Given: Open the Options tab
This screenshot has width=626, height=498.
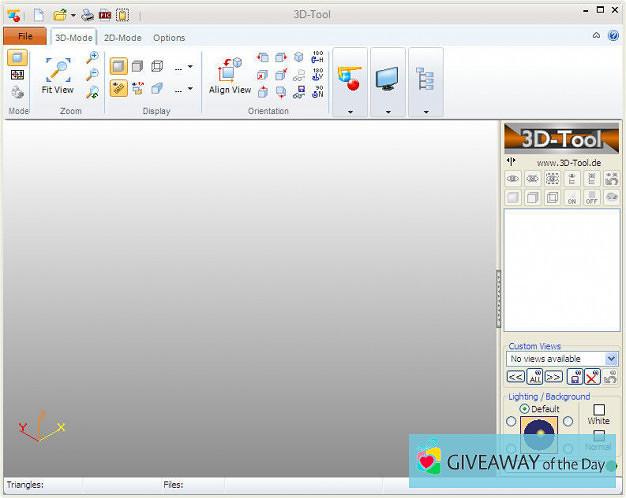Looking at the screenshot, I should tap(169, 38).
